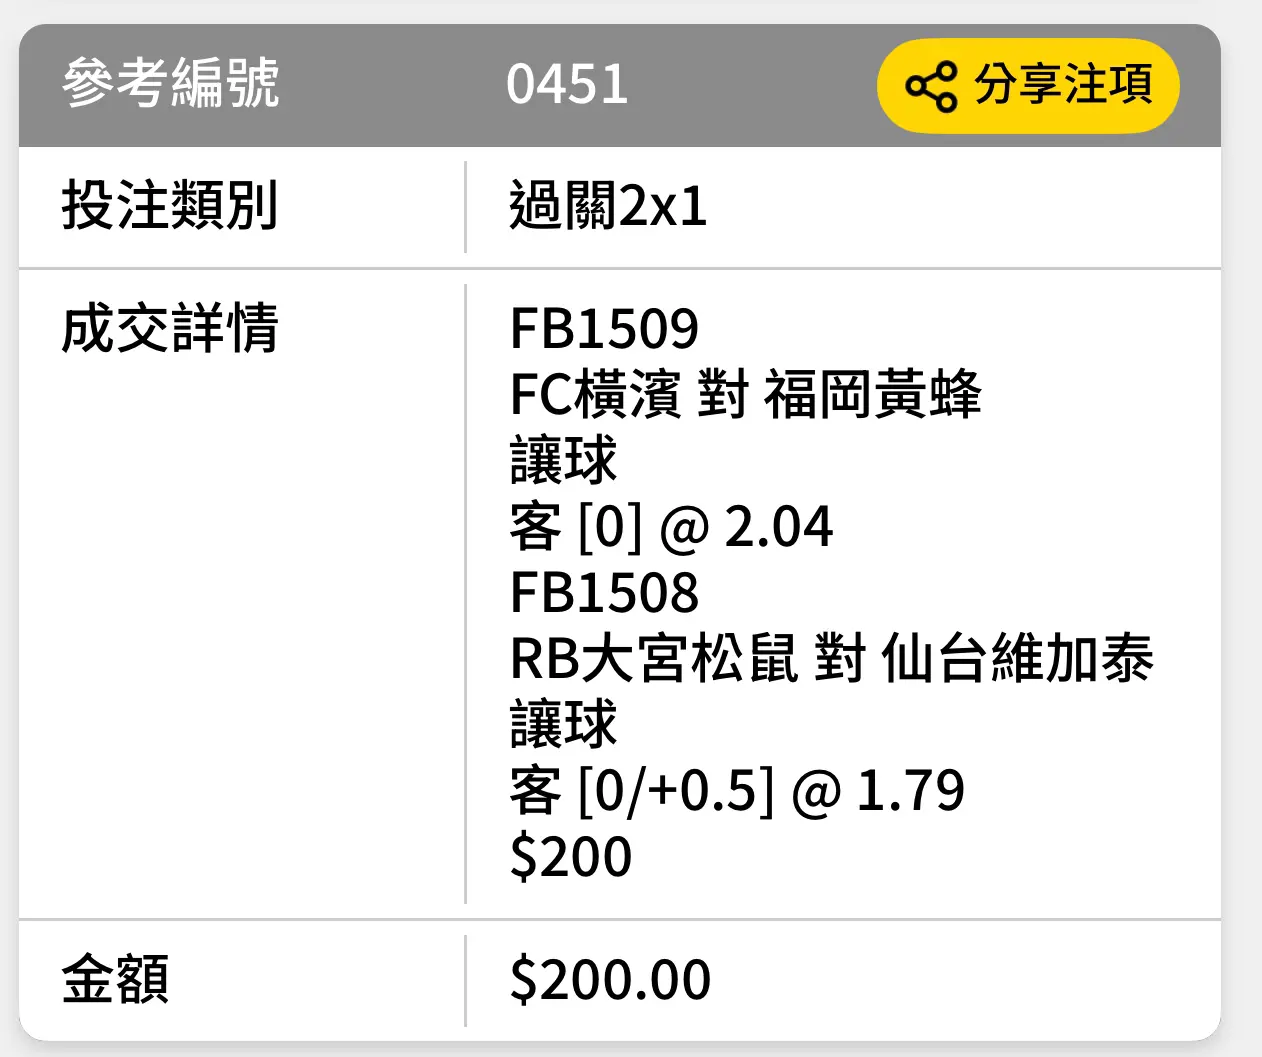The width and height of the screenshot is (1262, 1057).
Task: Click odds line 客 [0] @ 2.04
Action: (x=671, y=526)
